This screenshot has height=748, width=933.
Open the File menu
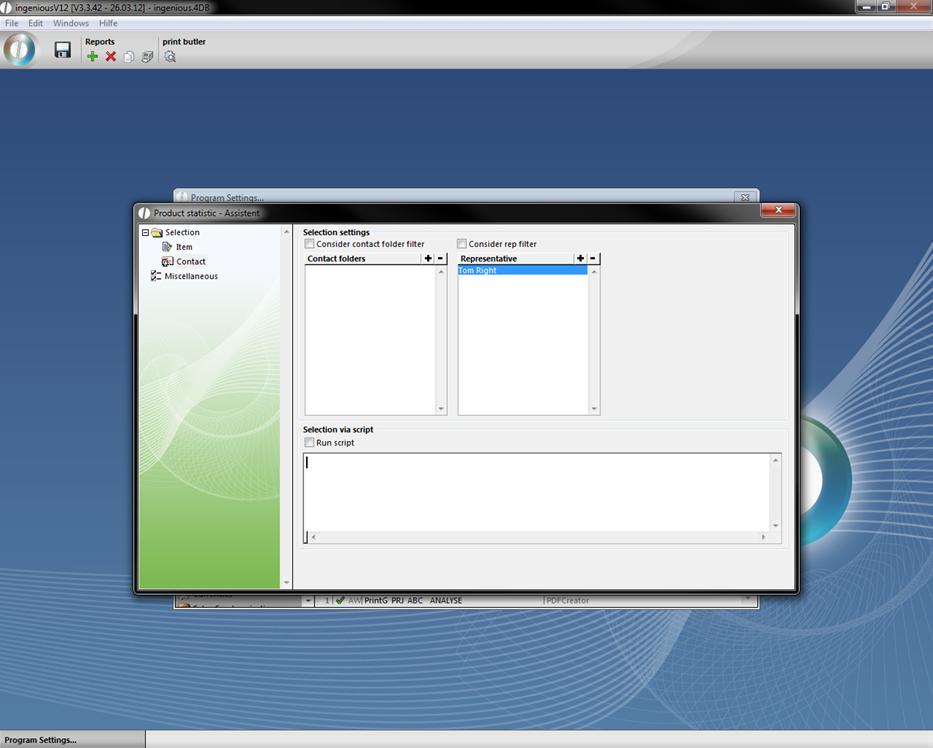click(12, 23)
